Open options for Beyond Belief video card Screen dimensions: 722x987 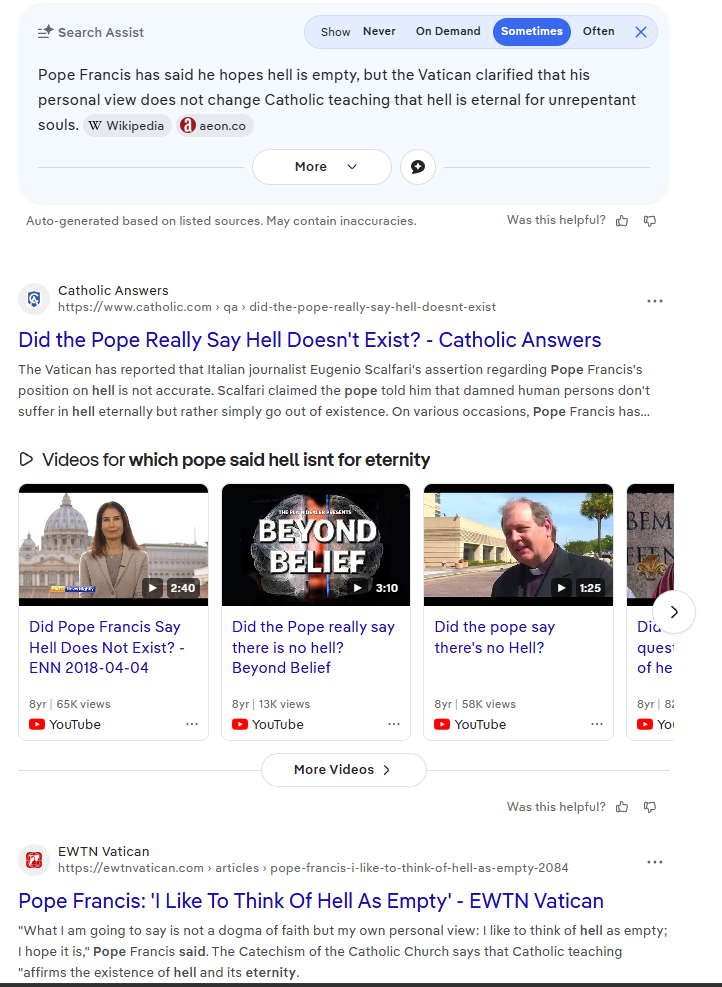tap(394, 724)
